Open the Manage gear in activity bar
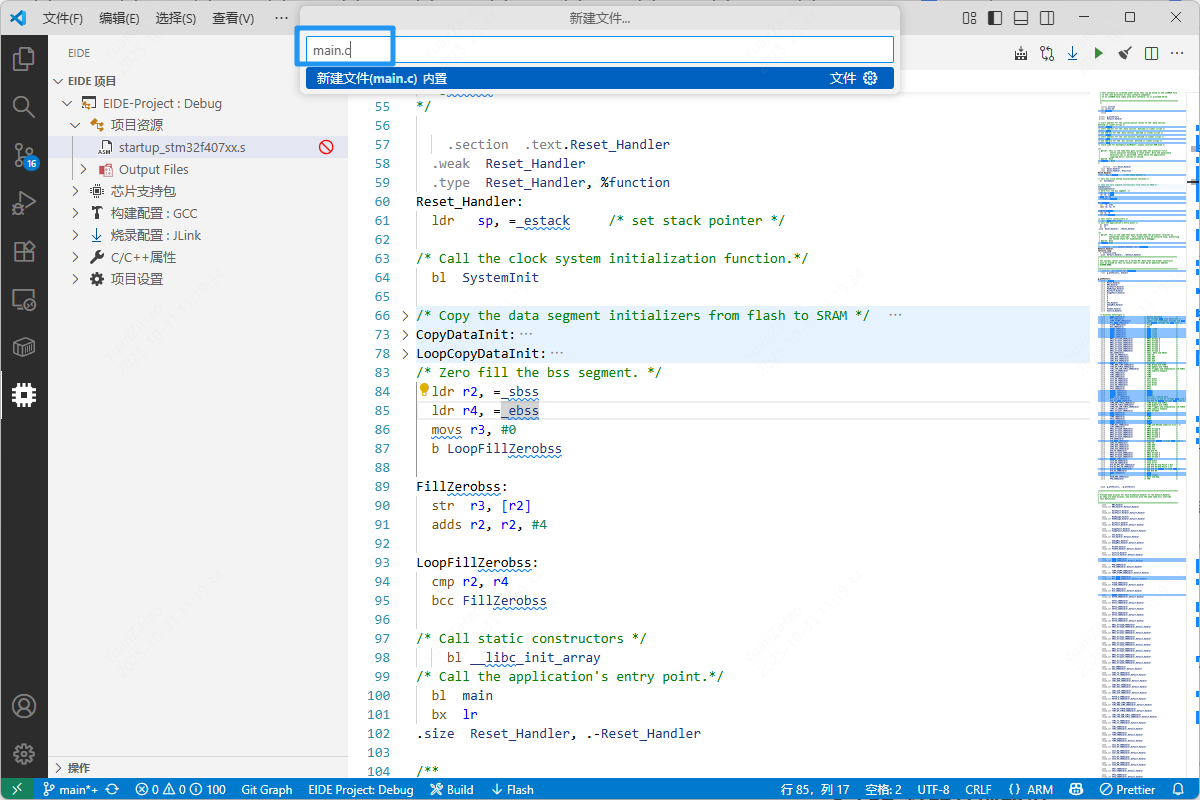The image size is (1200, 800). pos(24,753)
